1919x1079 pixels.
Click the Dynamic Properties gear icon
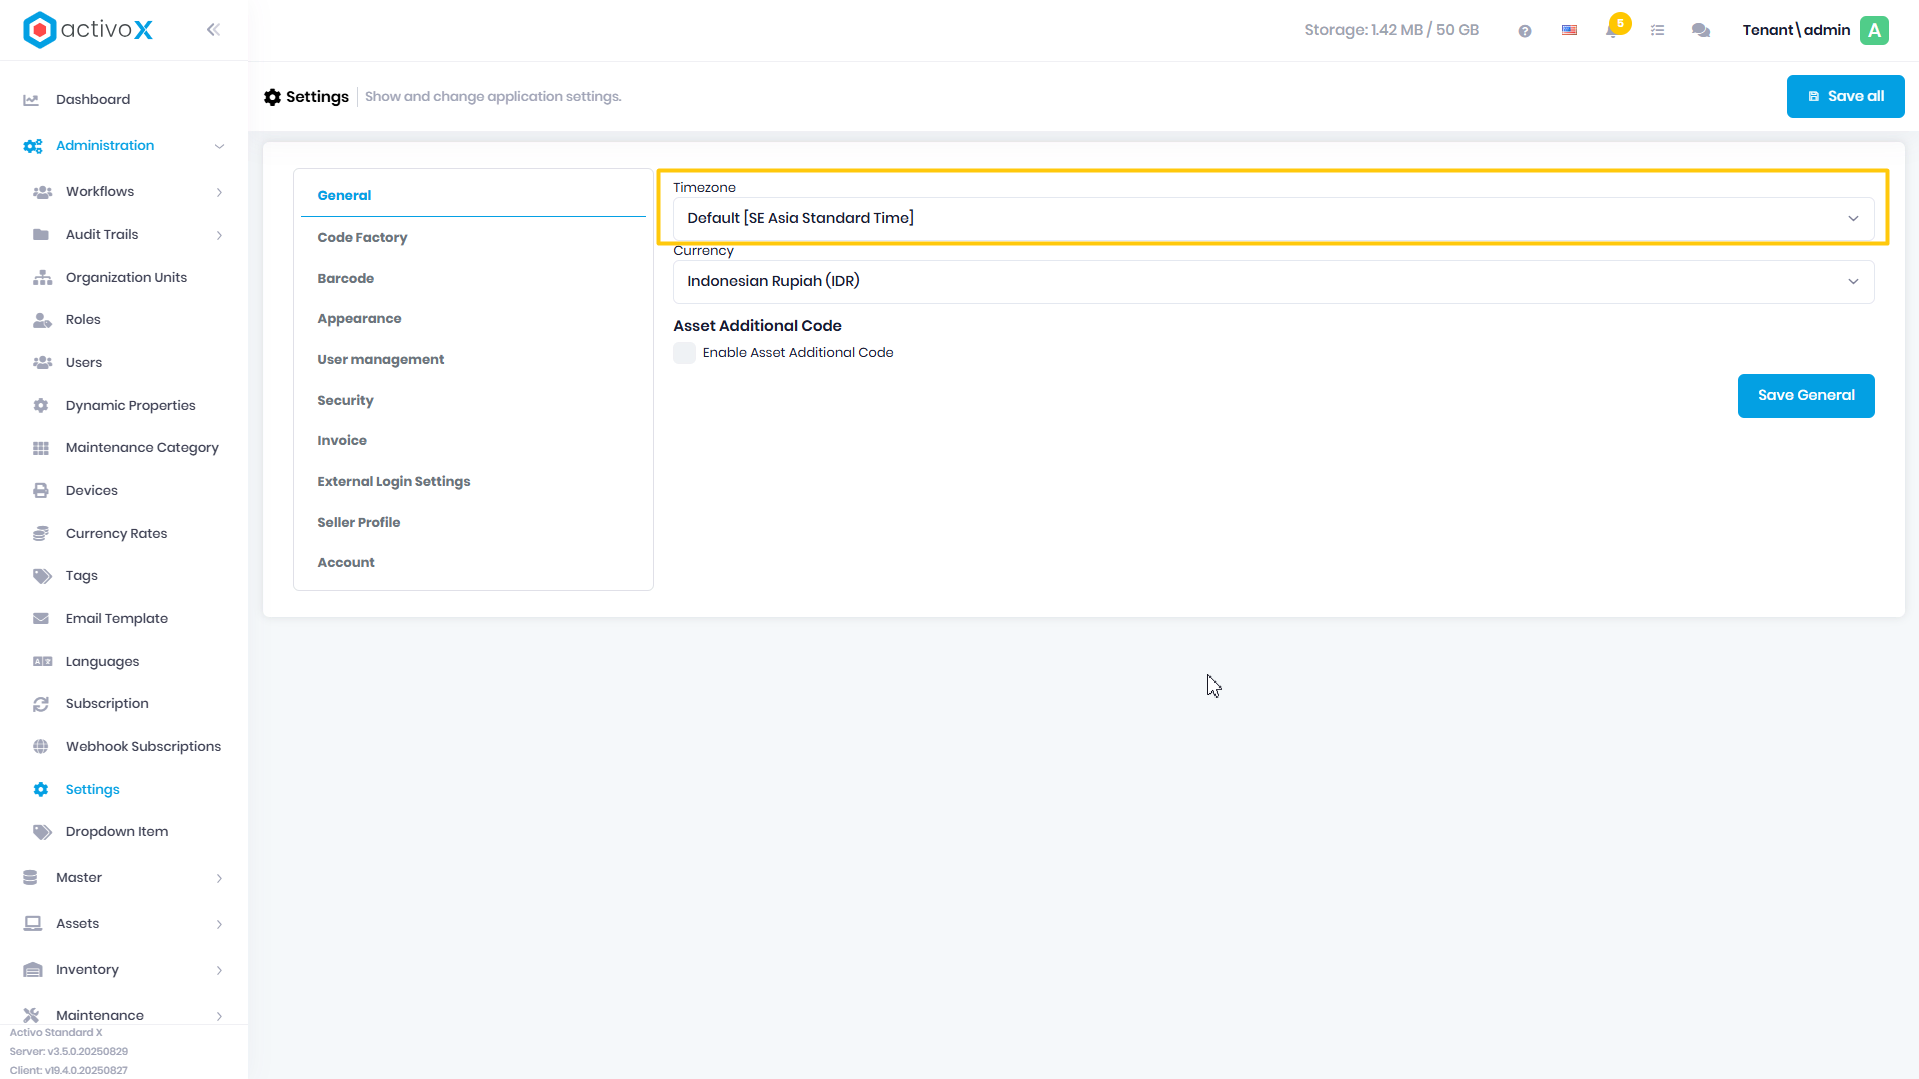[41, 406]
